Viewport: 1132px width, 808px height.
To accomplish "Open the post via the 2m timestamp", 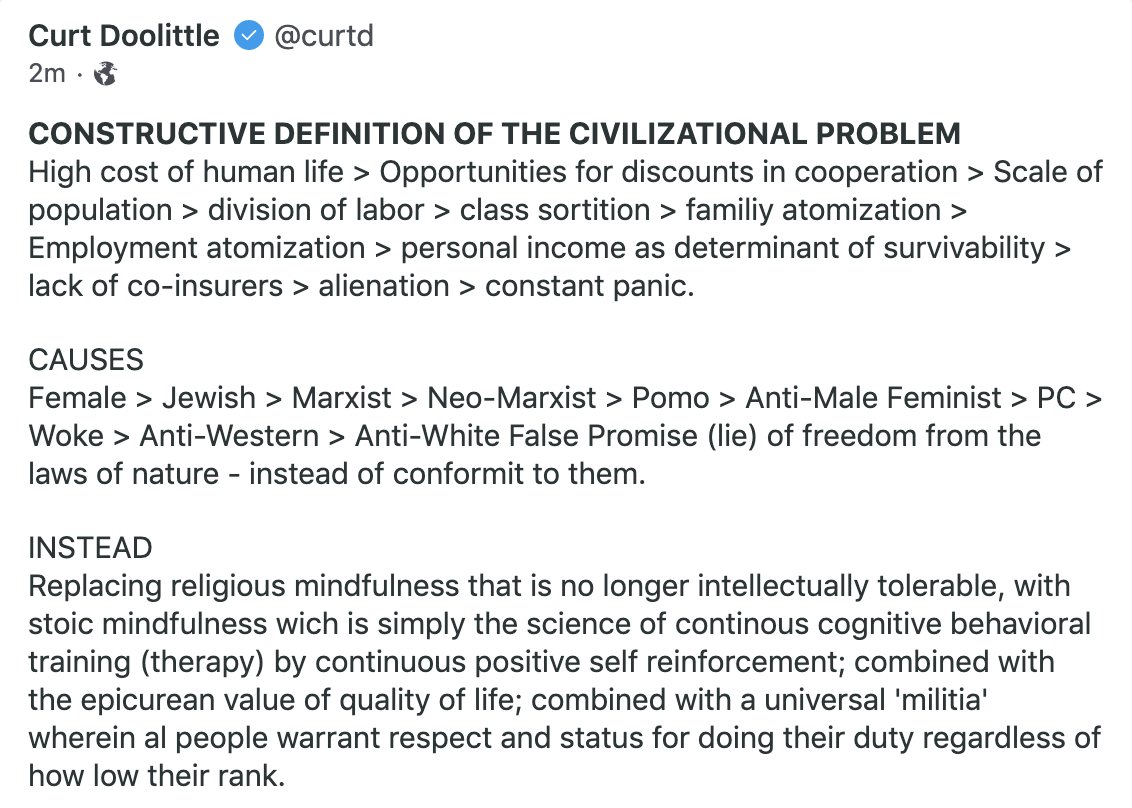I will click(47, 73).
